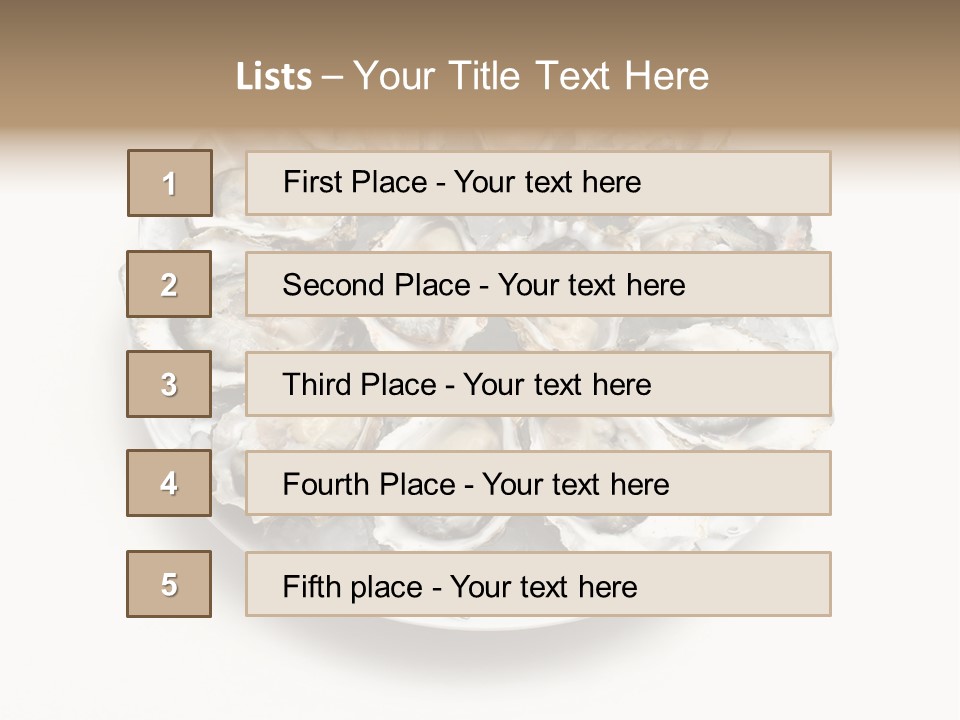Select the number 4 box
960x720 pixels.
point(169,483)
